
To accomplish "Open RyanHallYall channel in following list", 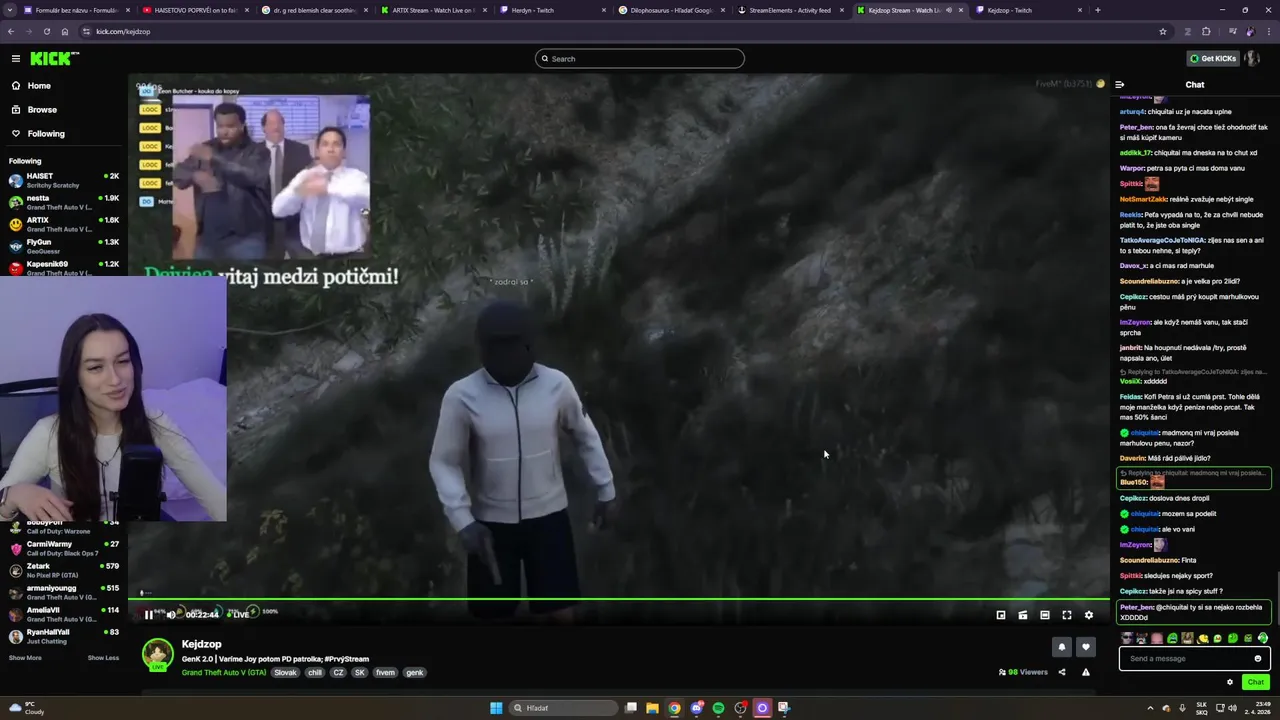I will 62,636.
